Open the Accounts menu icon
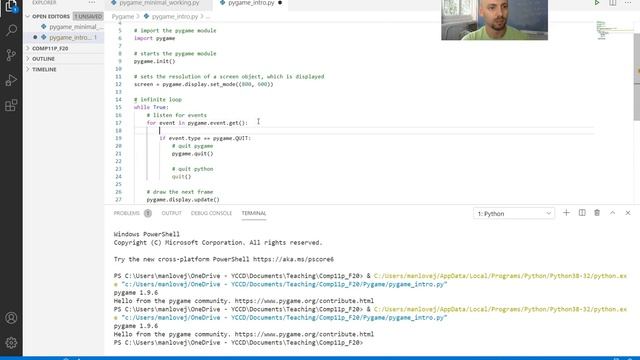This screenshot has width=640, height=360. [x=11, y=318]
